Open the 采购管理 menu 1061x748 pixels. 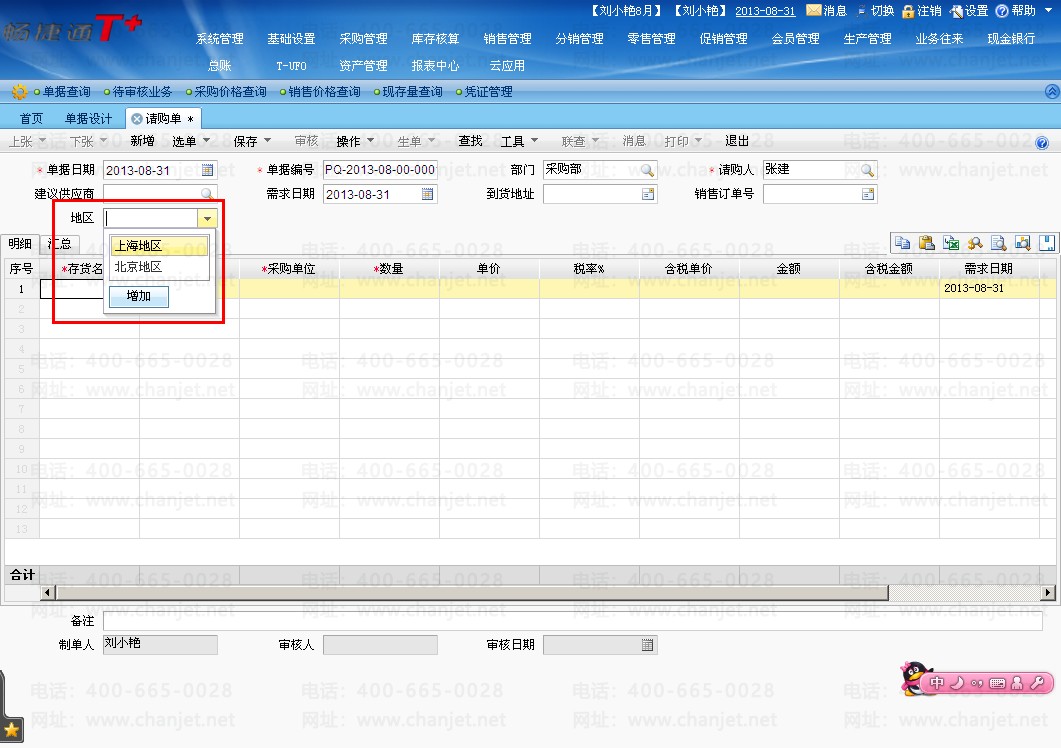point(363,39)
